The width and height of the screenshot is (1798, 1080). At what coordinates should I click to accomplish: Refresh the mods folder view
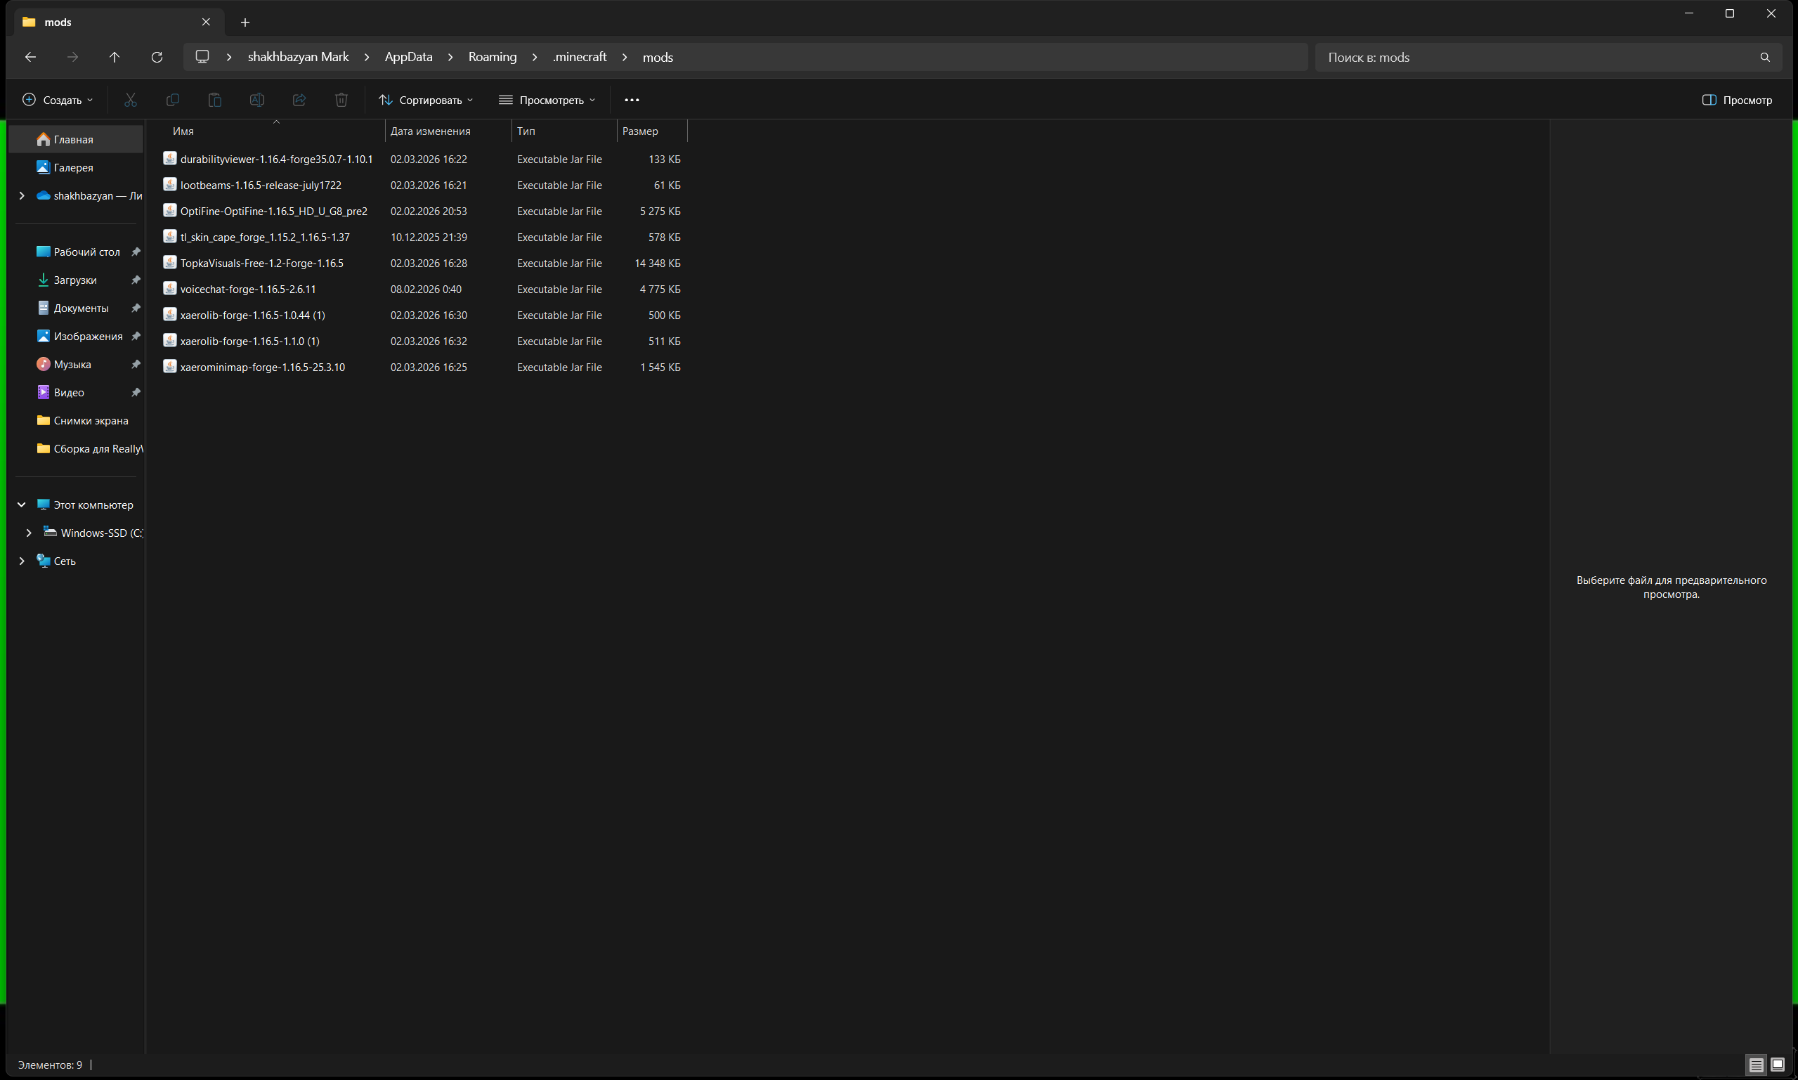(x=157, y=57)
